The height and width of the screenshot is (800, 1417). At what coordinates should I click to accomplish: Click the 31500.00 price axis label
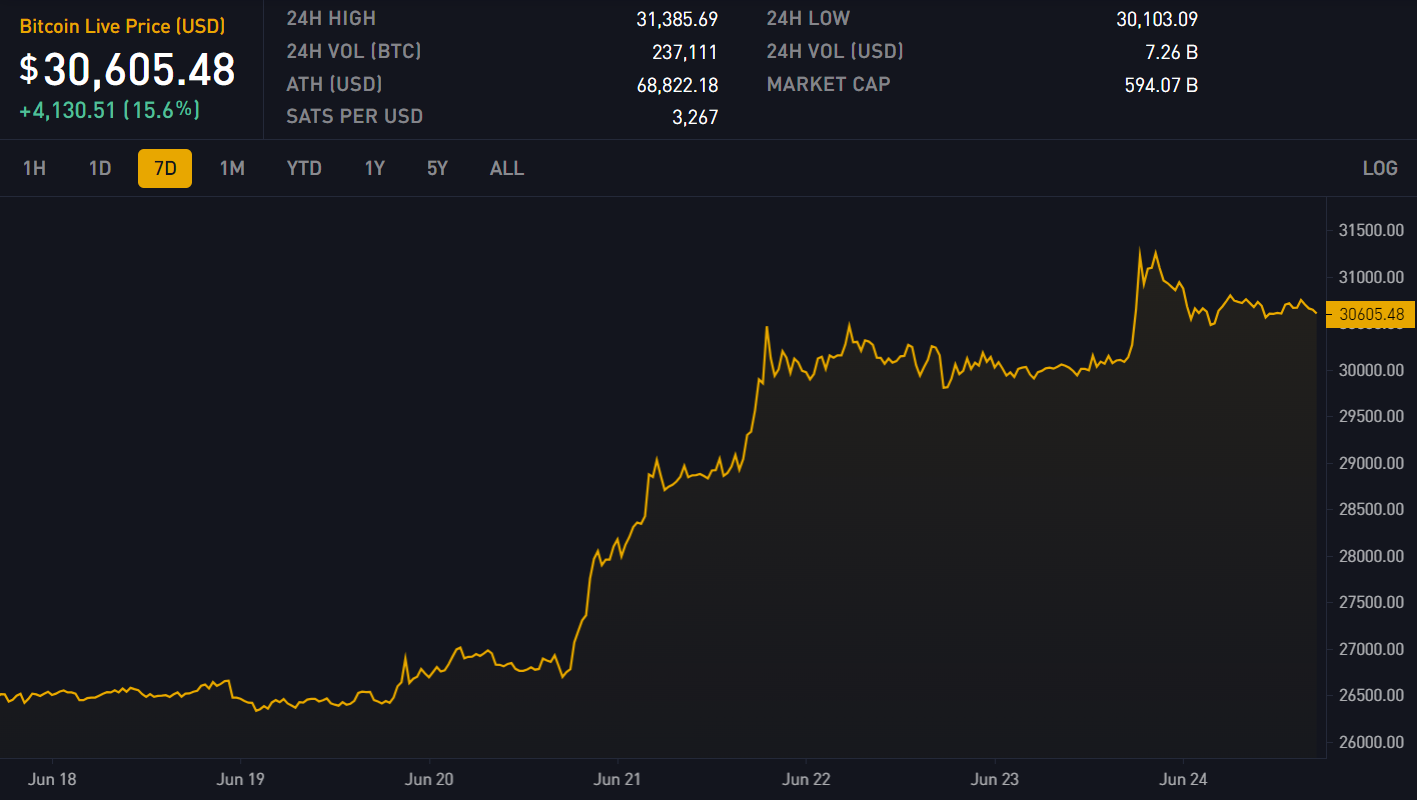pos(1370,231)
